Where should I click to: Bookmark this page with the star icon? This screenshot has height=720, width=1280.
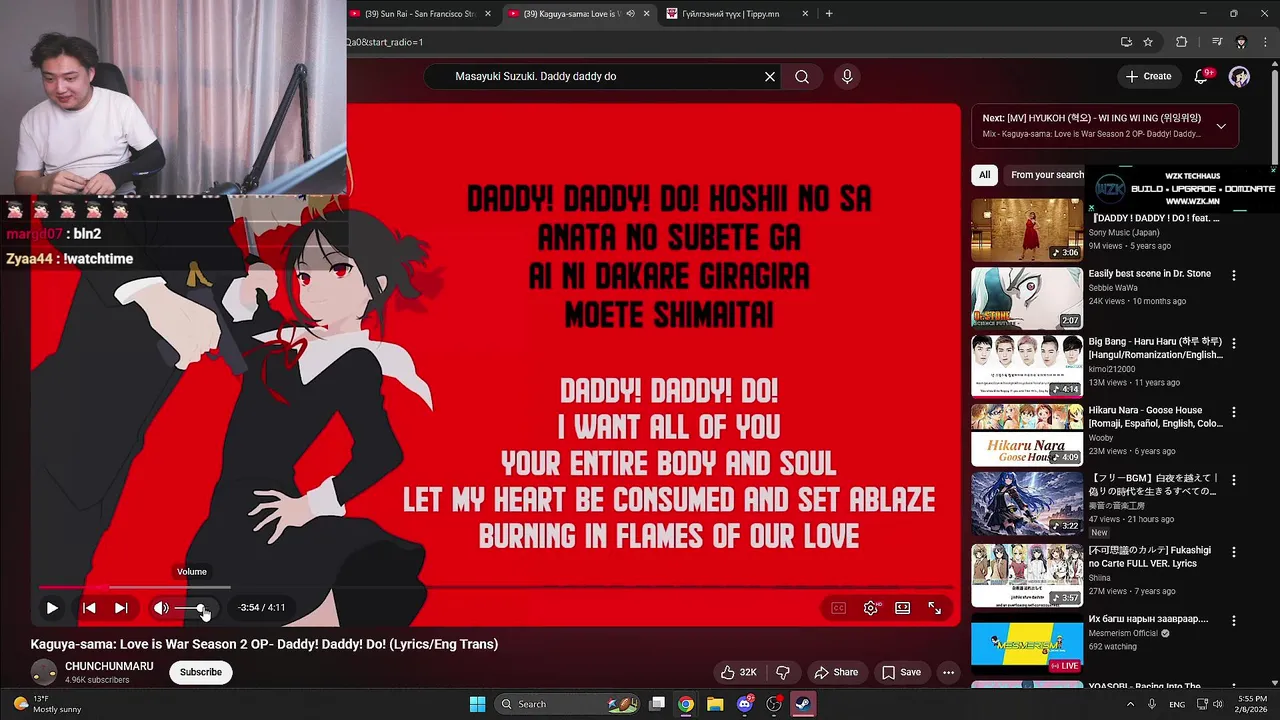[1148, 42]
